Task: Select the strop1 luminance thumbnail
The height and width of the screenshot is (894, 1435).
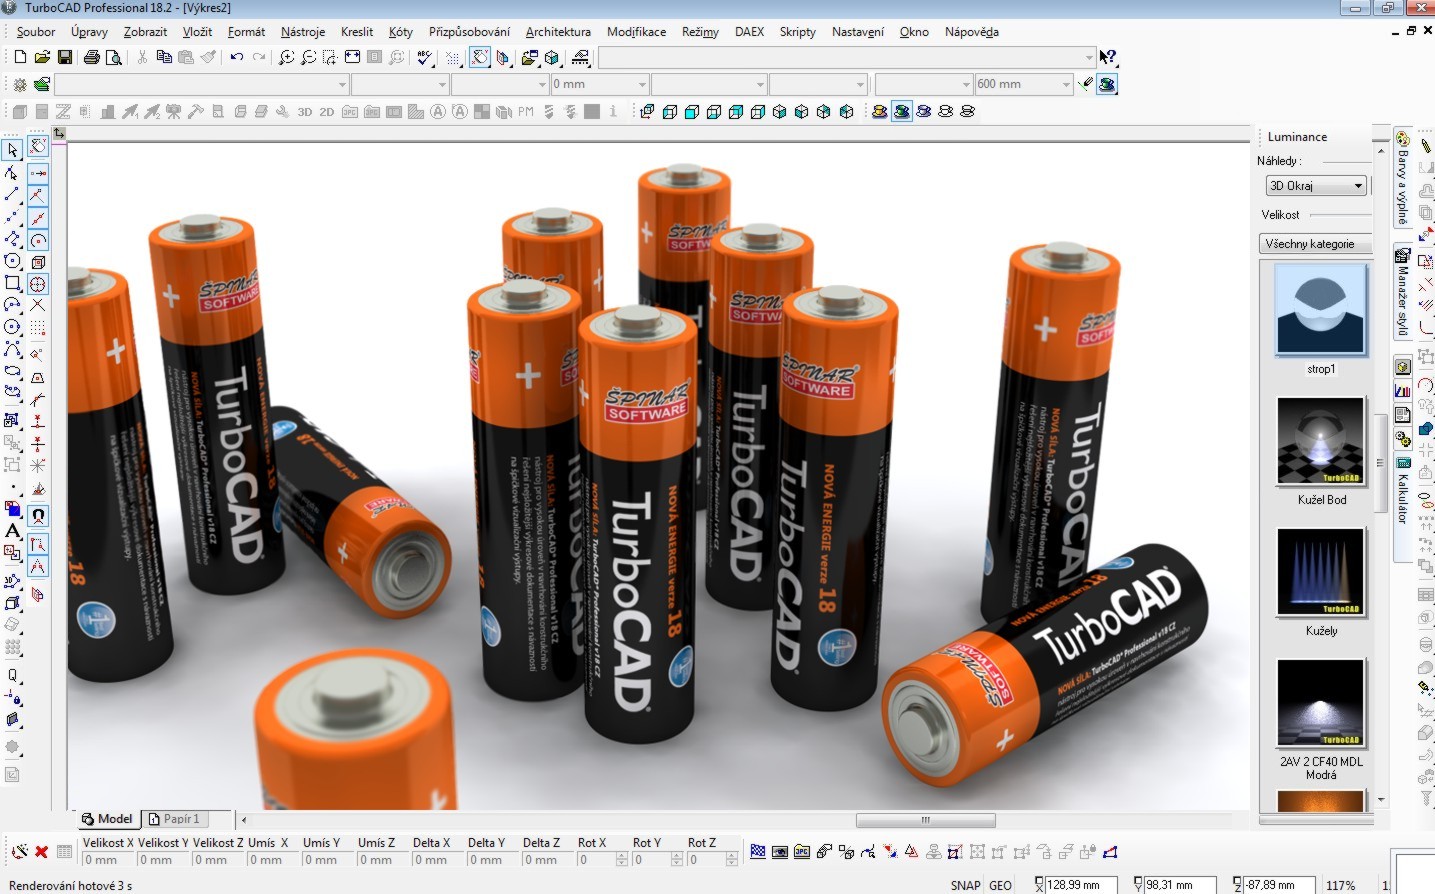Action: click(x=1320, y=310)
